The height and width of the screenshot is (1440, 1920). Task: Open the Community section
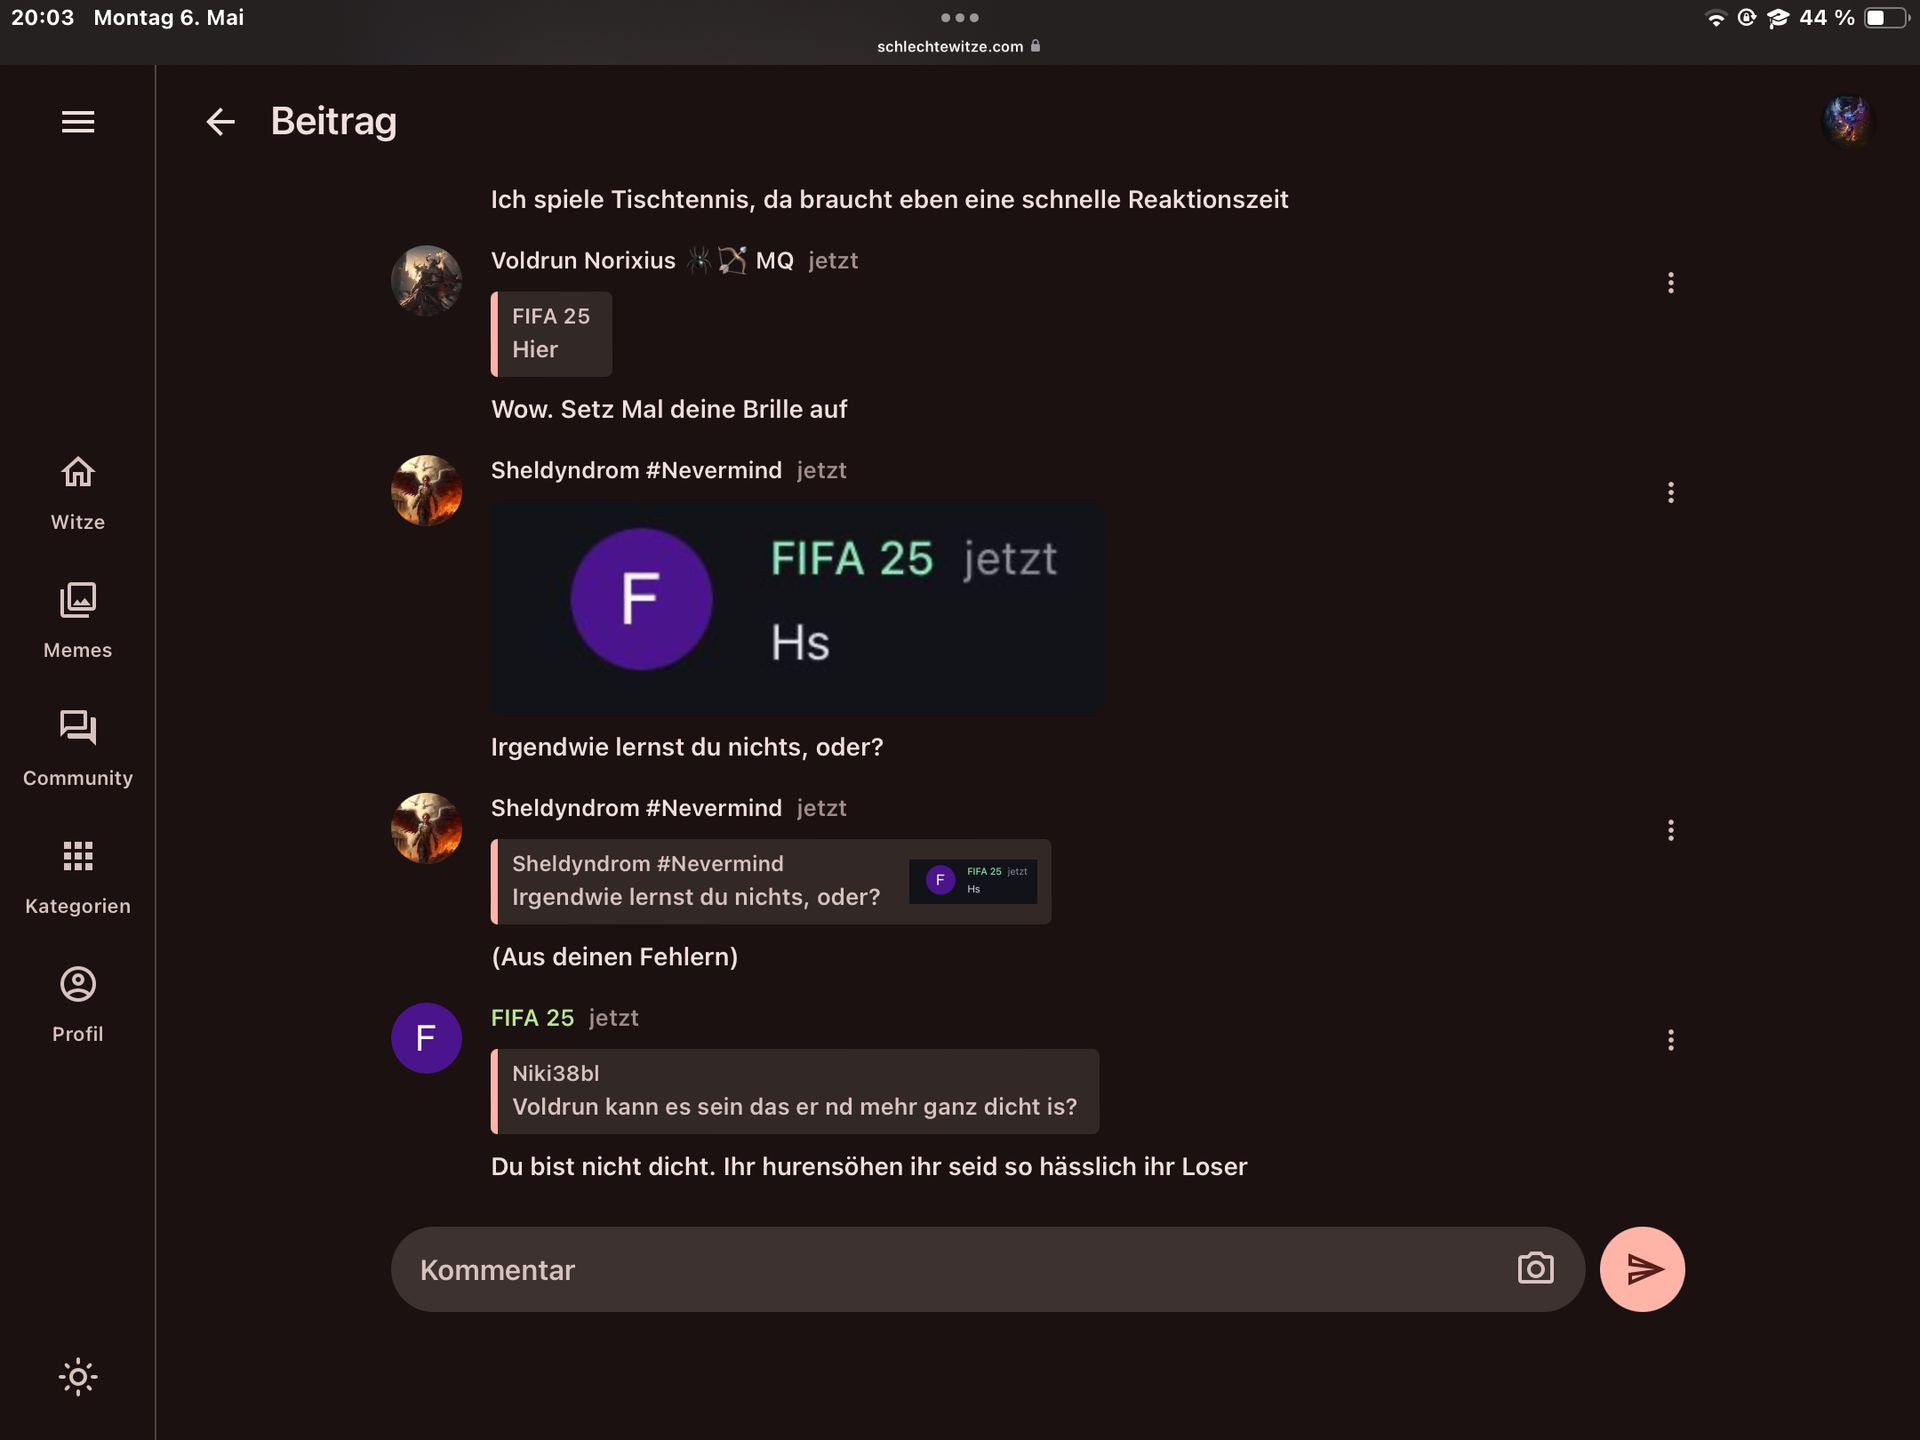[78, 749]
